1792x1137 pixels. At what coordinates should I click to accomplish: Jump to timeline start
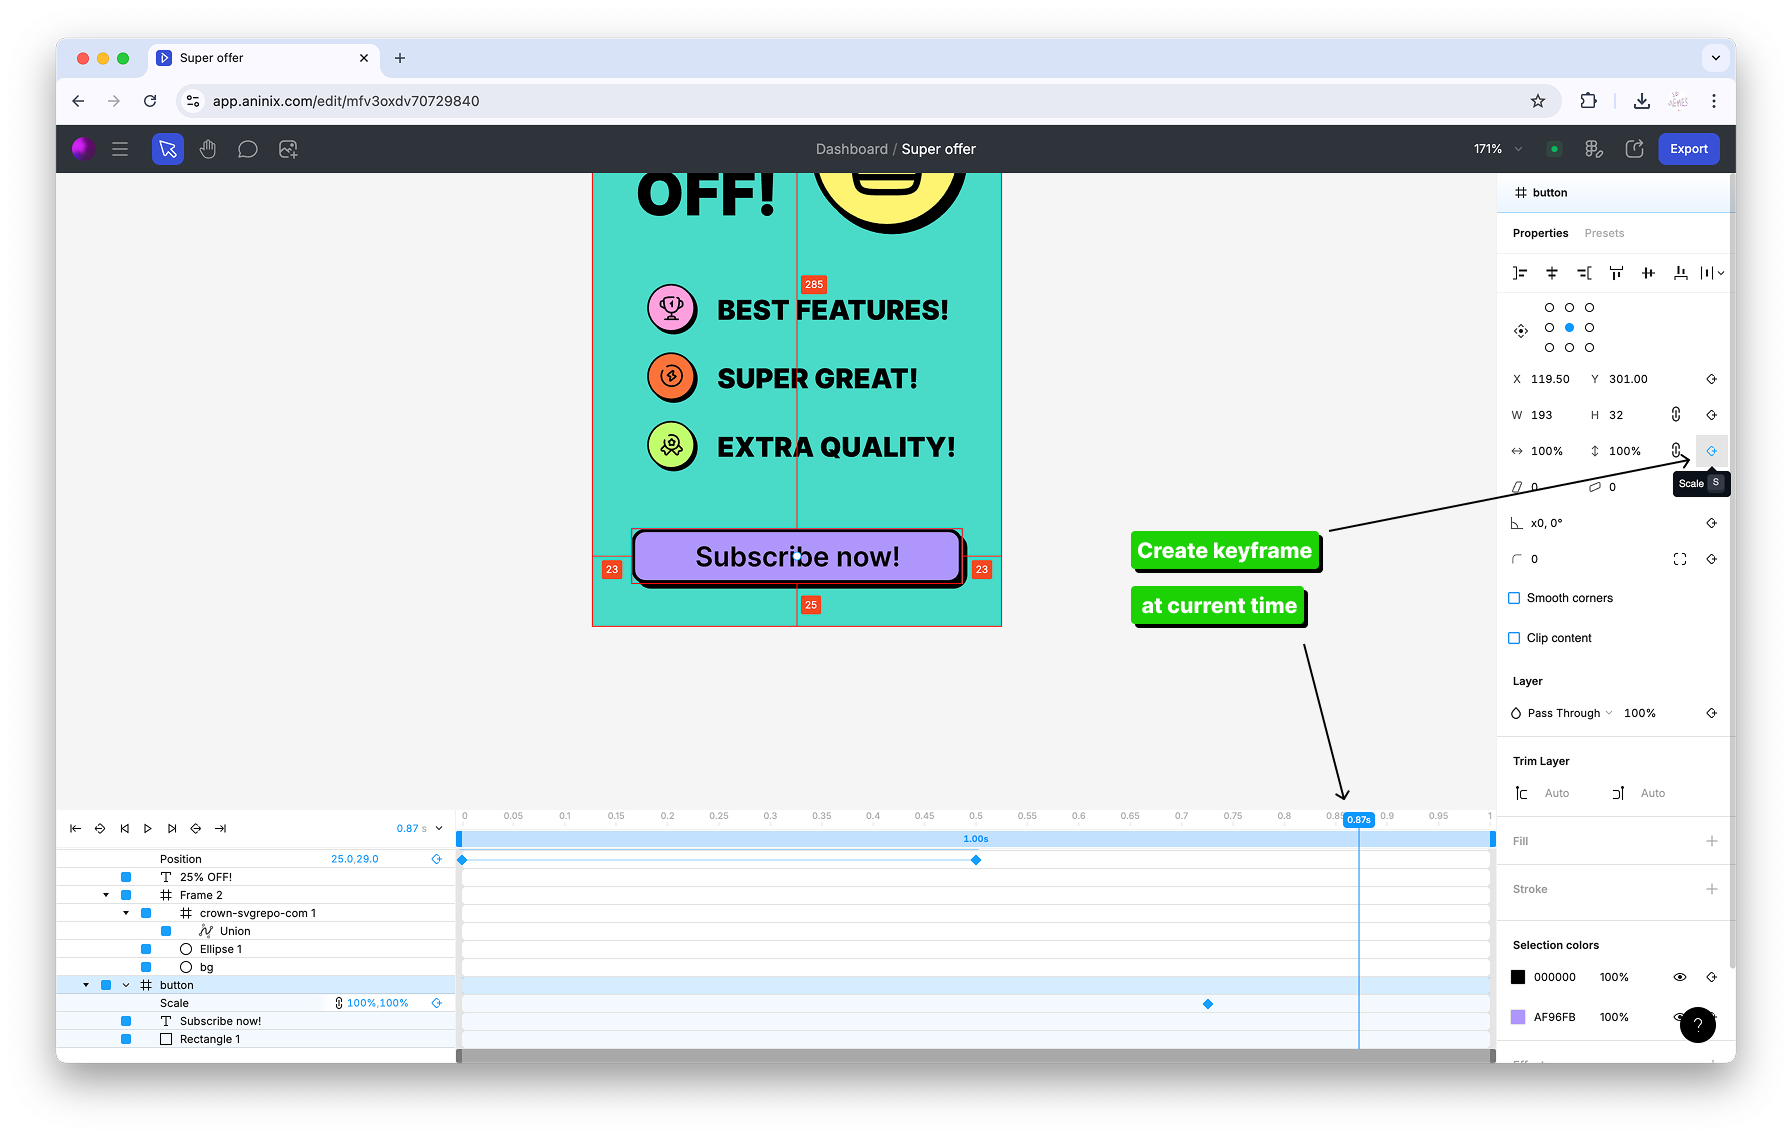75,828
